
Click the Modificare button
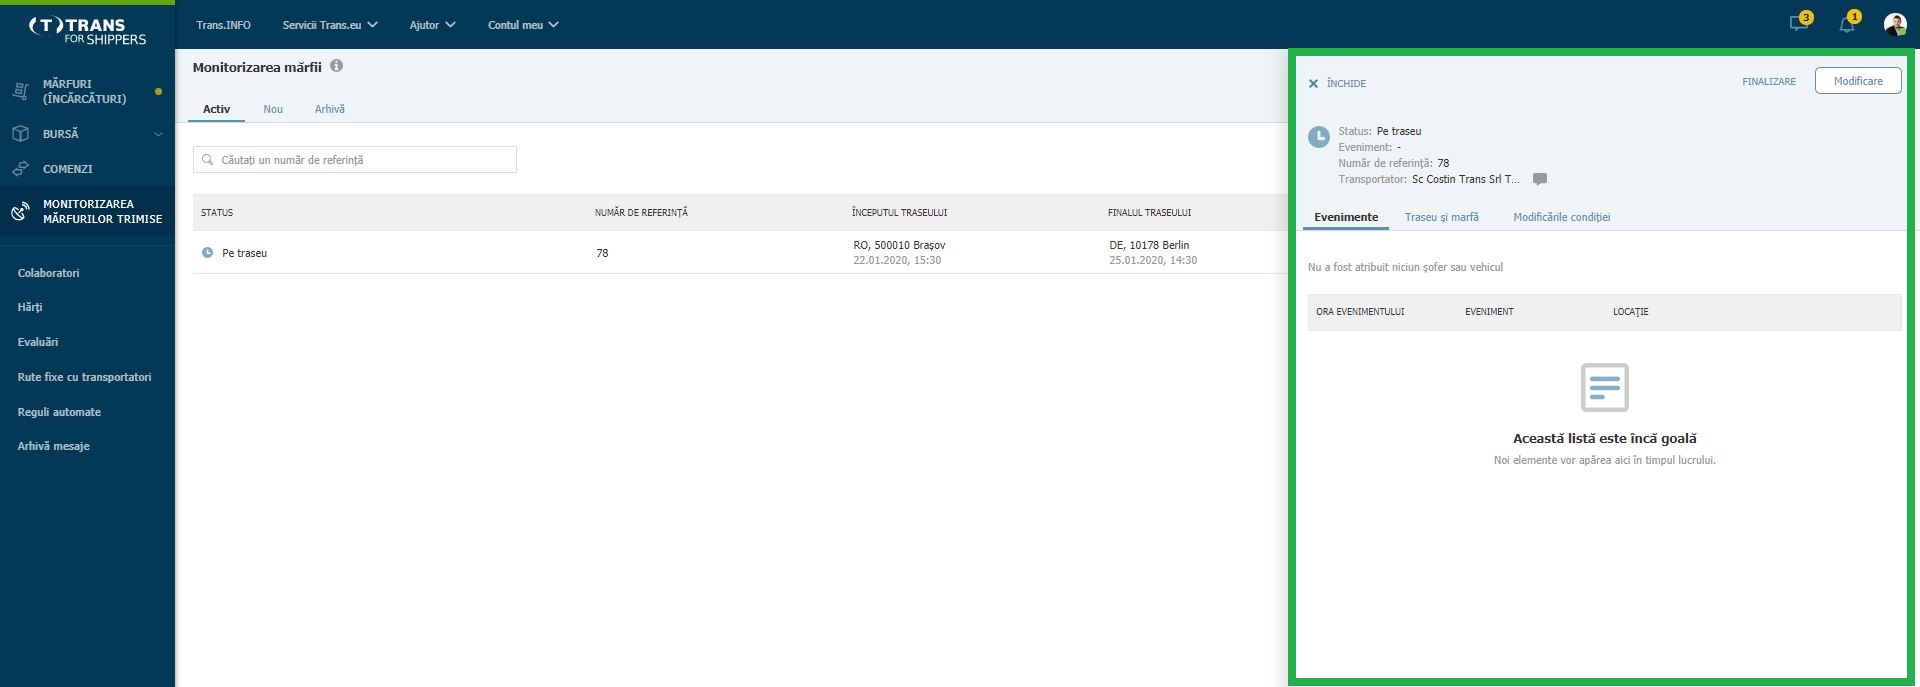[x=1858, y=81]
